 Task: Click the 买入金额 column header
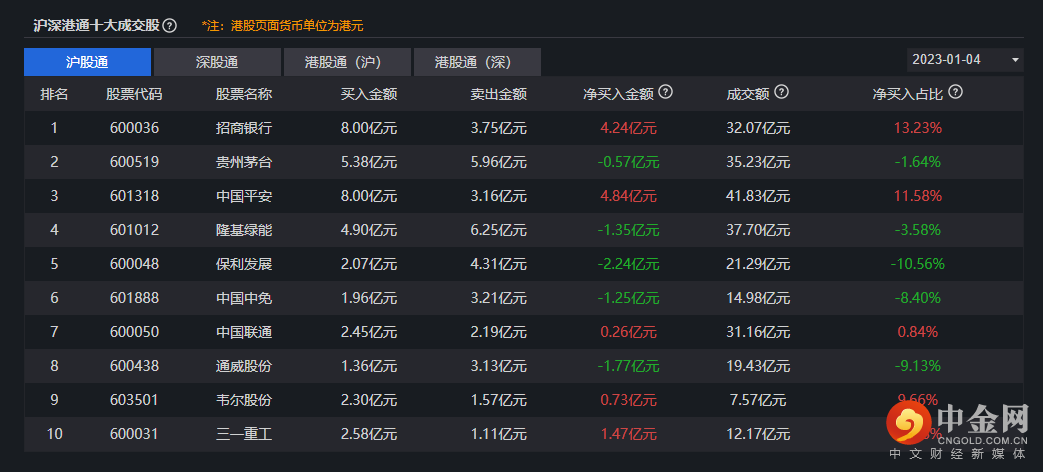[x=369, y=94]
